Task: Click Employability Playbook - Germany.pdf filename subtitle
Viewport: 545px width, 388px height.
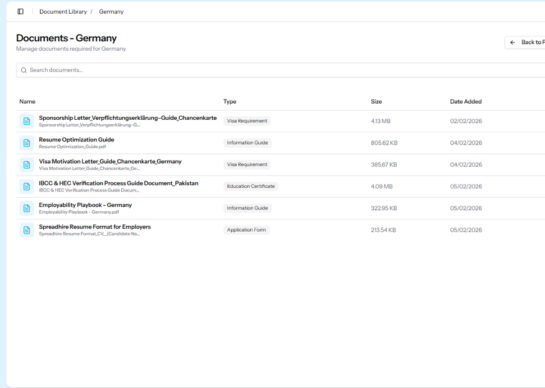Action: pyautogui.click(x=79, y=212)
